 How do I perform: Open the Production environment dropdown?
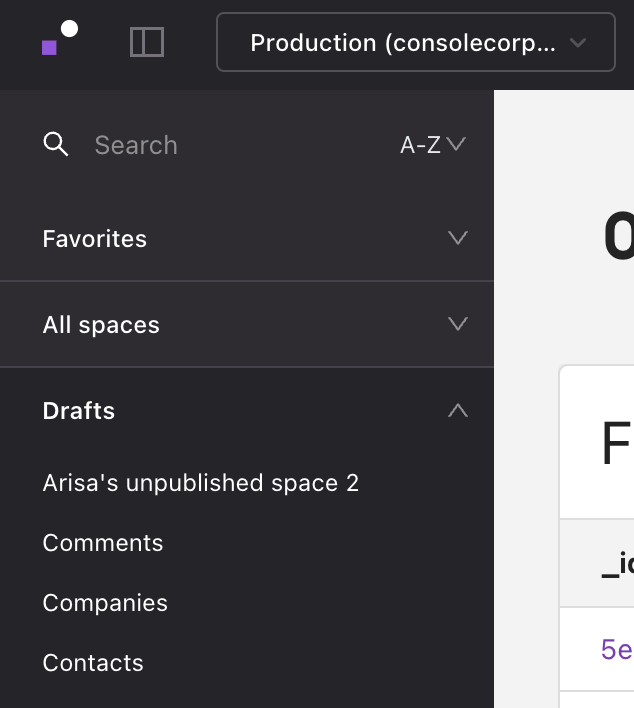coord(403,43)
